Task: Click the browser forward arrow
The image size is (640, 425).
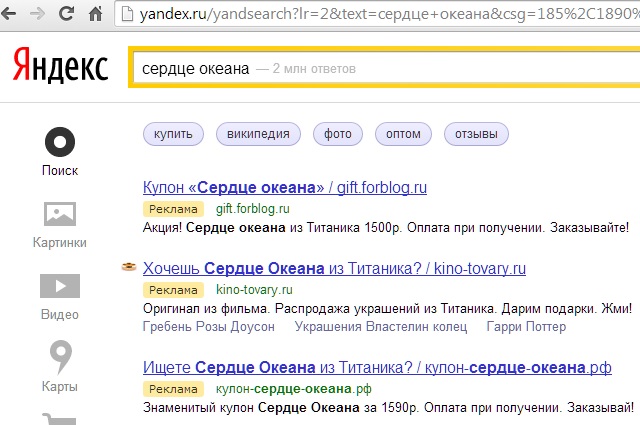Action: pyautogui.click(x=38, y=14)
